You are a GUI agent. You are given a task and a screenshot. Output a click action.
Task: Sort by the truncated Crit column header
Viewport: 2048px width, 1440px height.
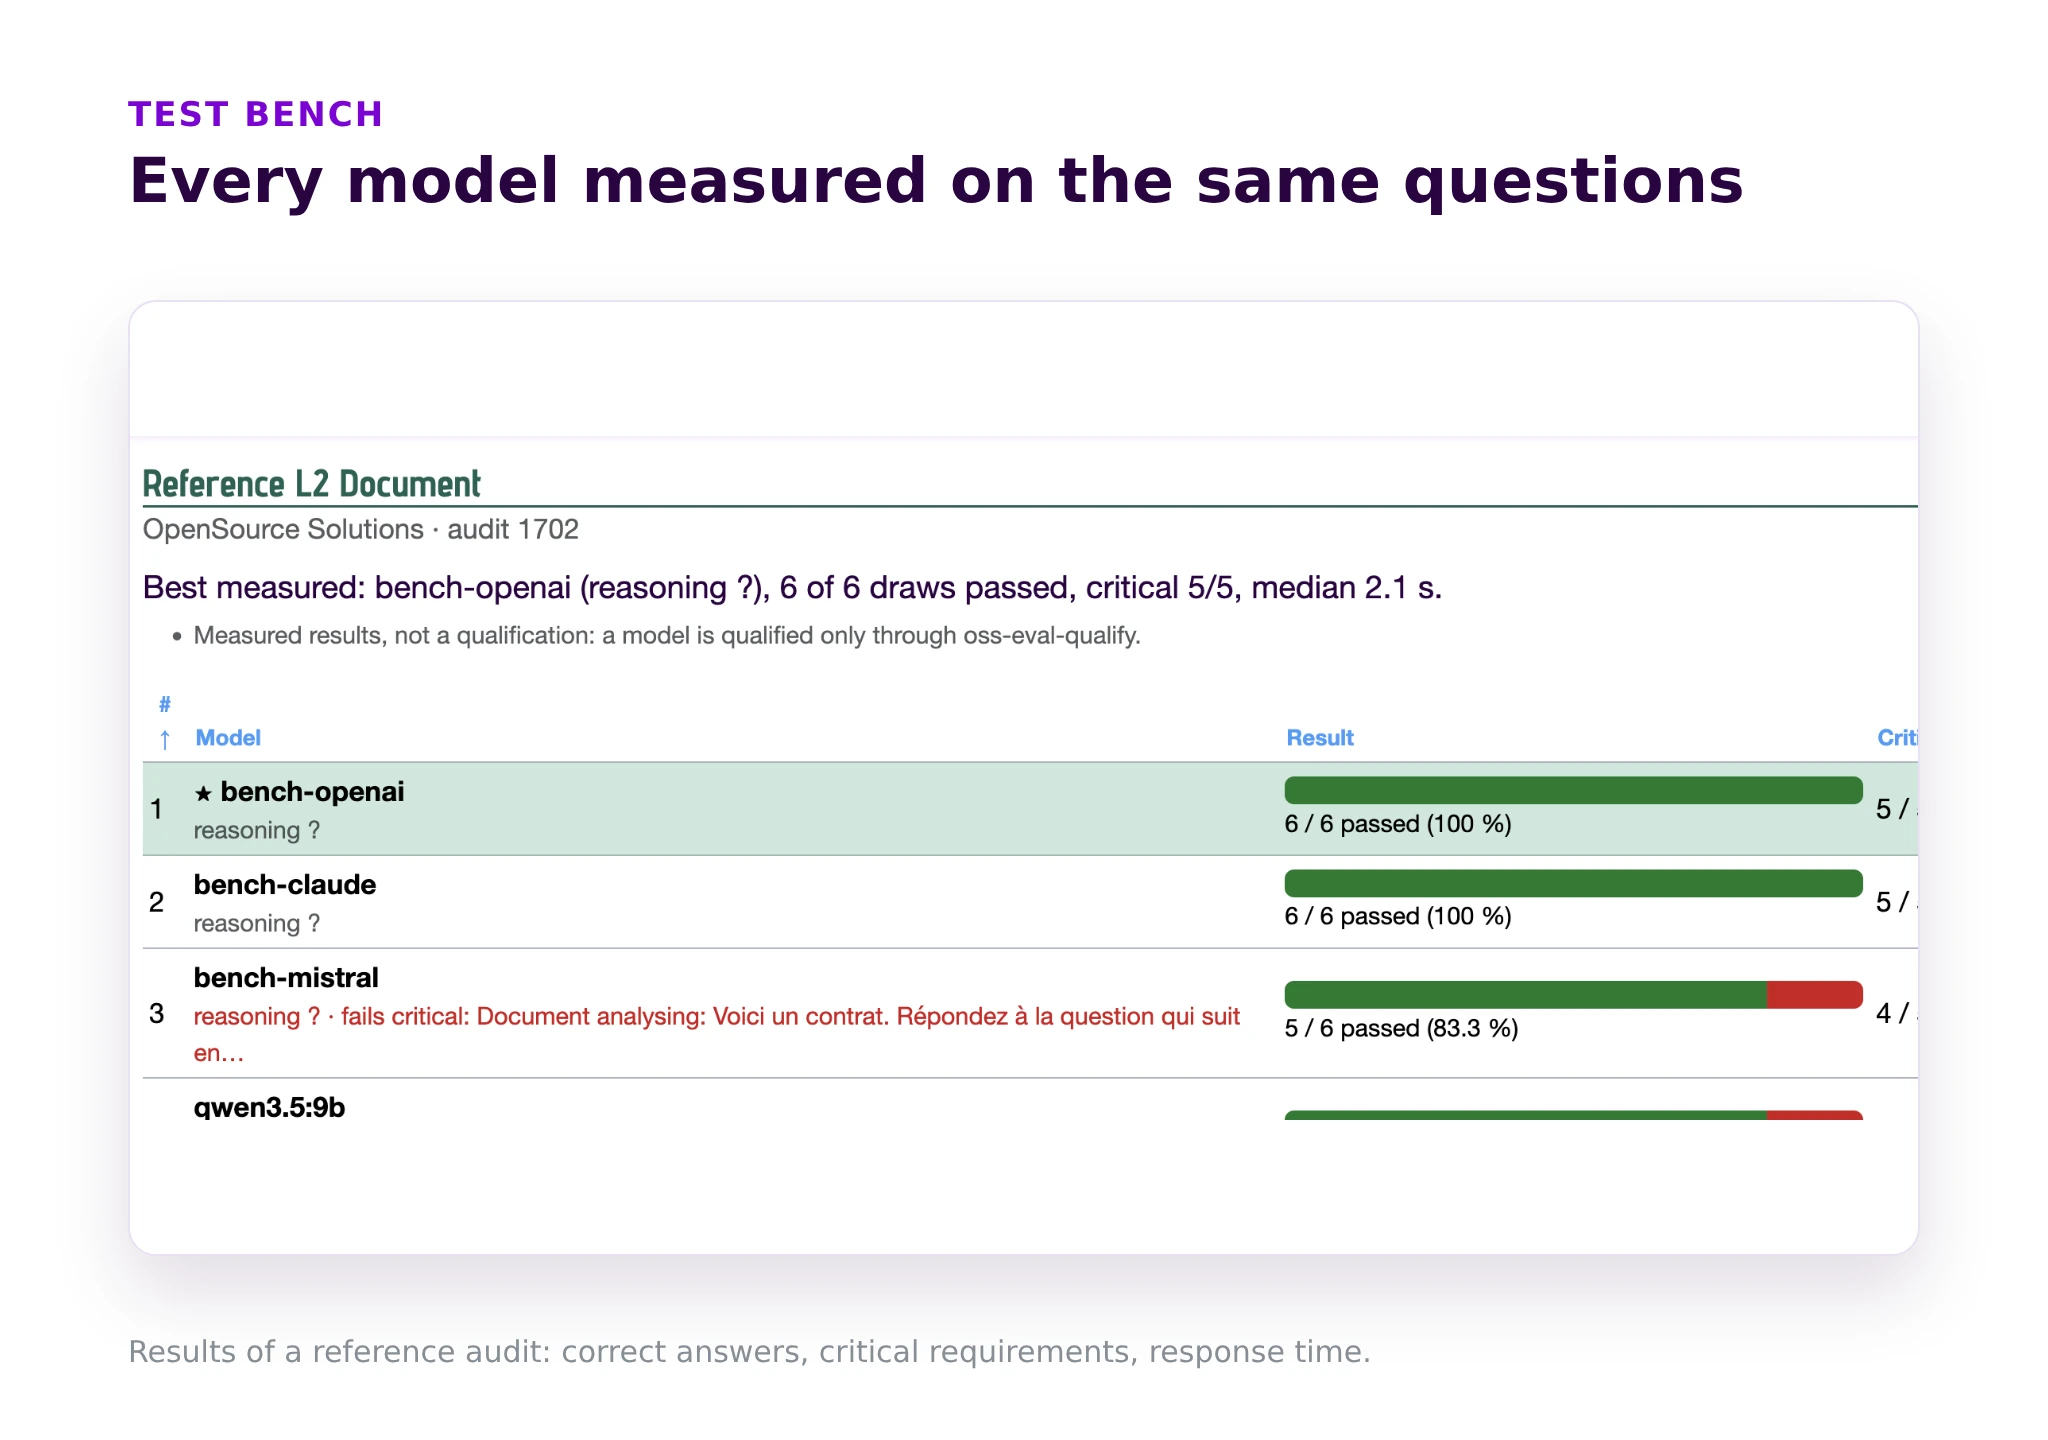point(1897,738)
